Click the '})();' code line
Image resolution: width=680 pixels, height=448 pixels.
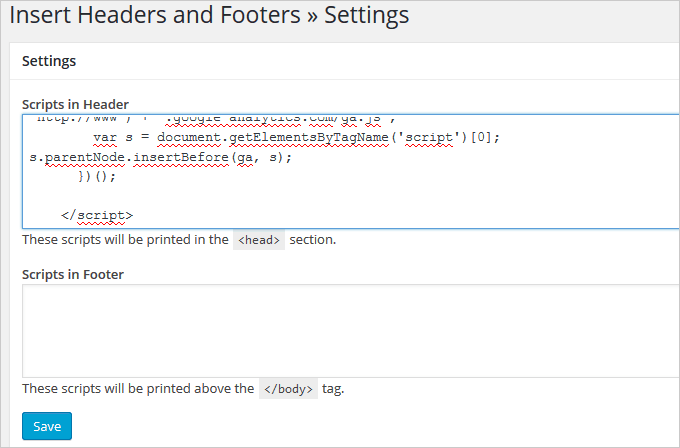(97, 177)
